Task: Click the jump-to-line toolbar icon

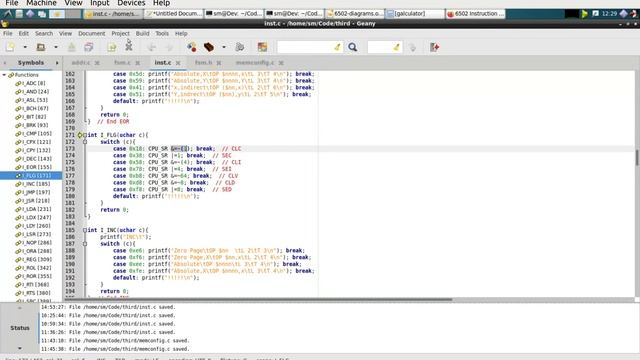Action: tap(412, 47)
